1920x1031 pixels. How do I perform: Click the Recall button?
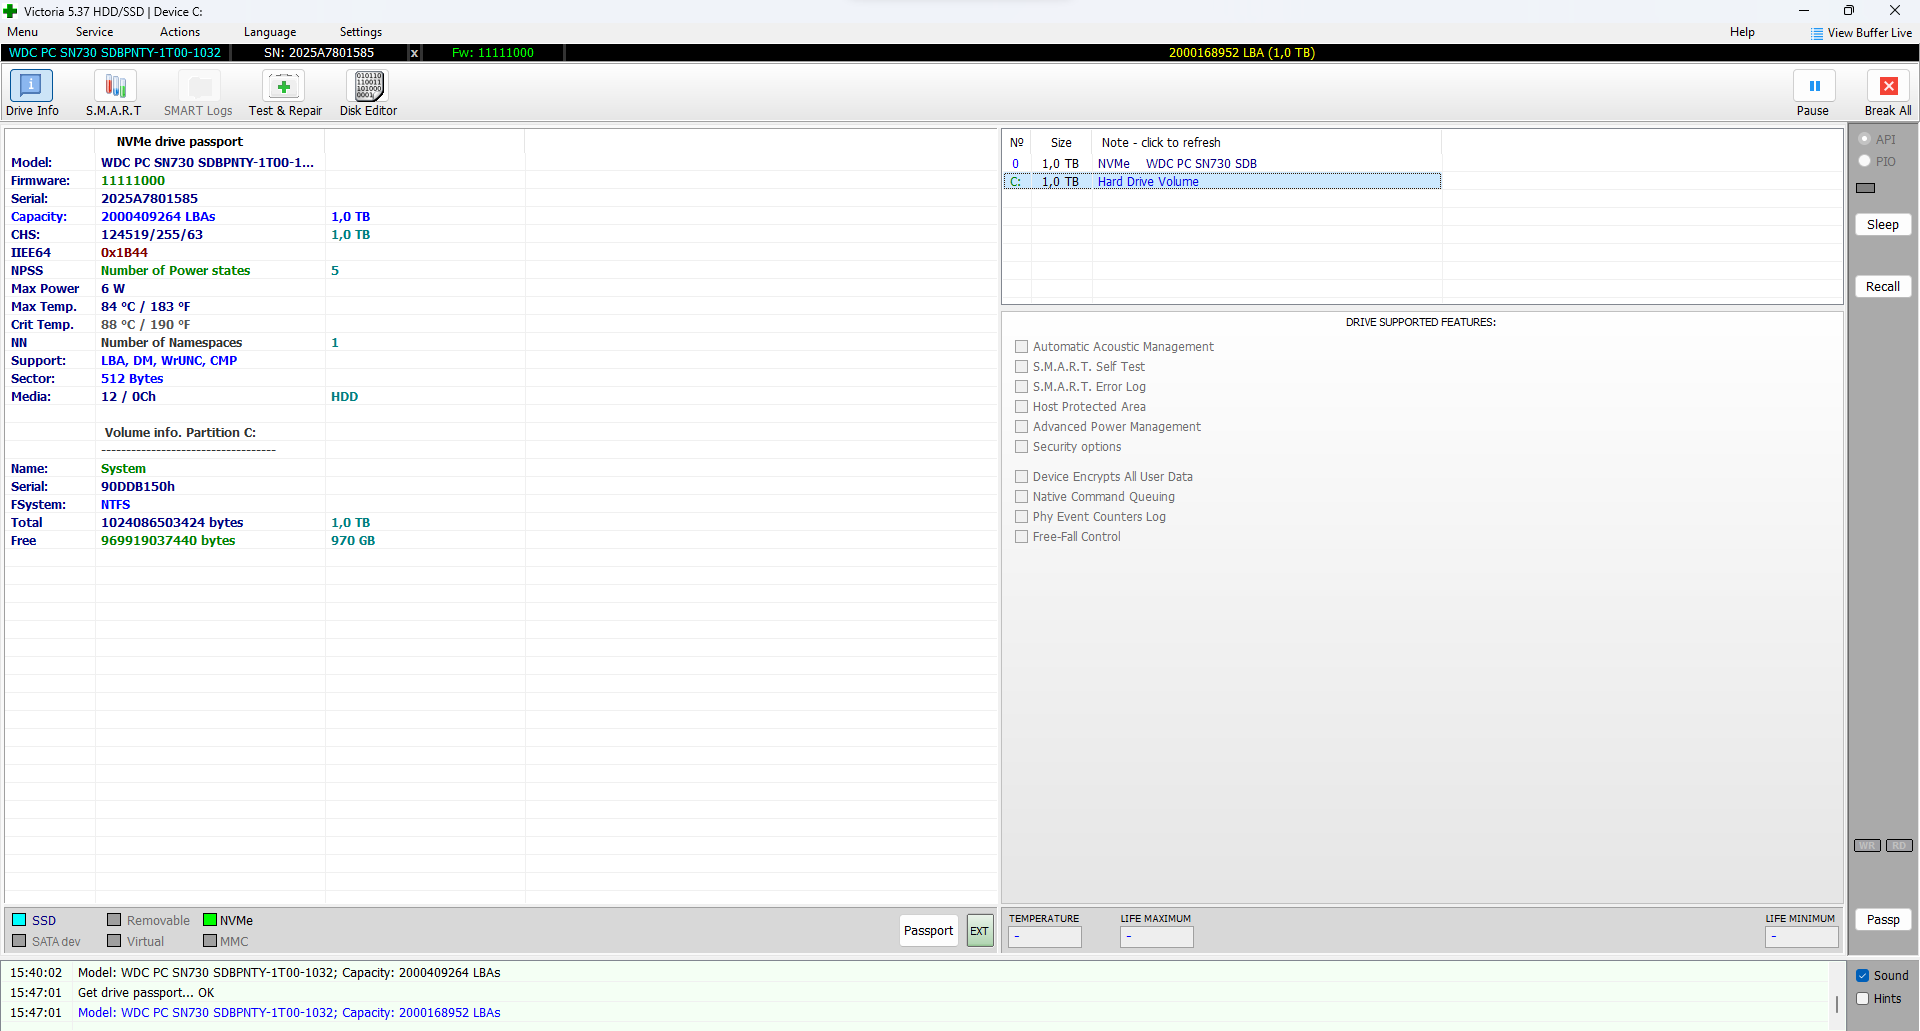[x=1883, y=287]
